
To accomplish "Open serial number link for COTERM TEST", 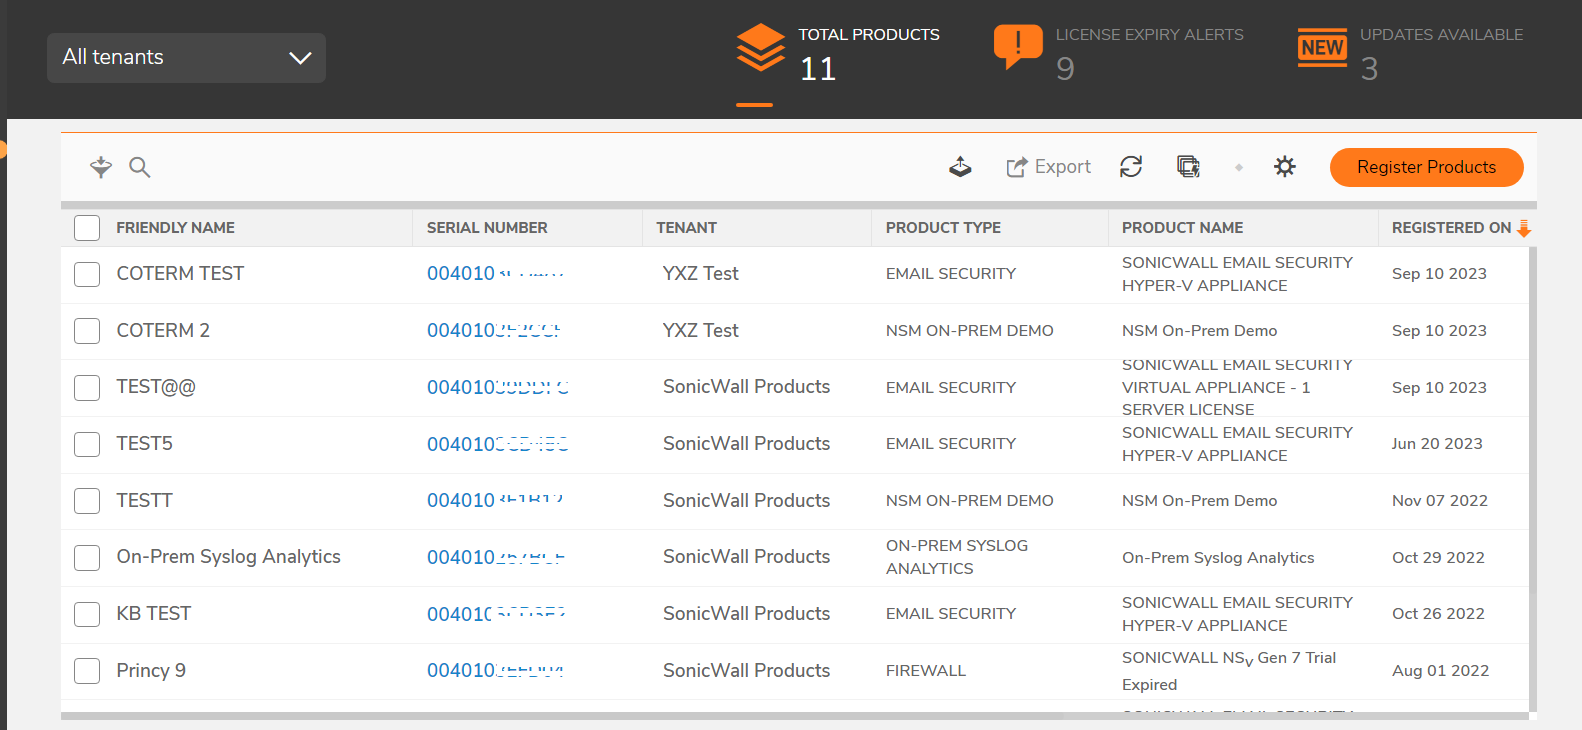I will point(496,274).
